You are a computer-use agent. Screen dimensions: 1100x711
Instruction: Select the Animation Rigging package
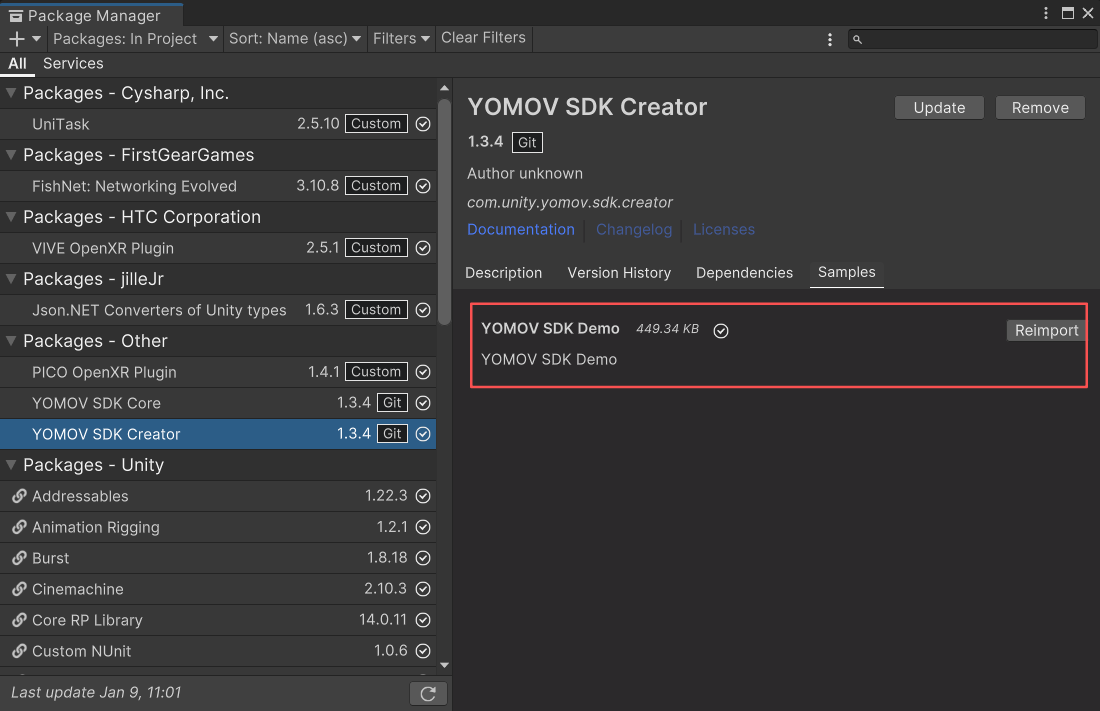(218, 527)
